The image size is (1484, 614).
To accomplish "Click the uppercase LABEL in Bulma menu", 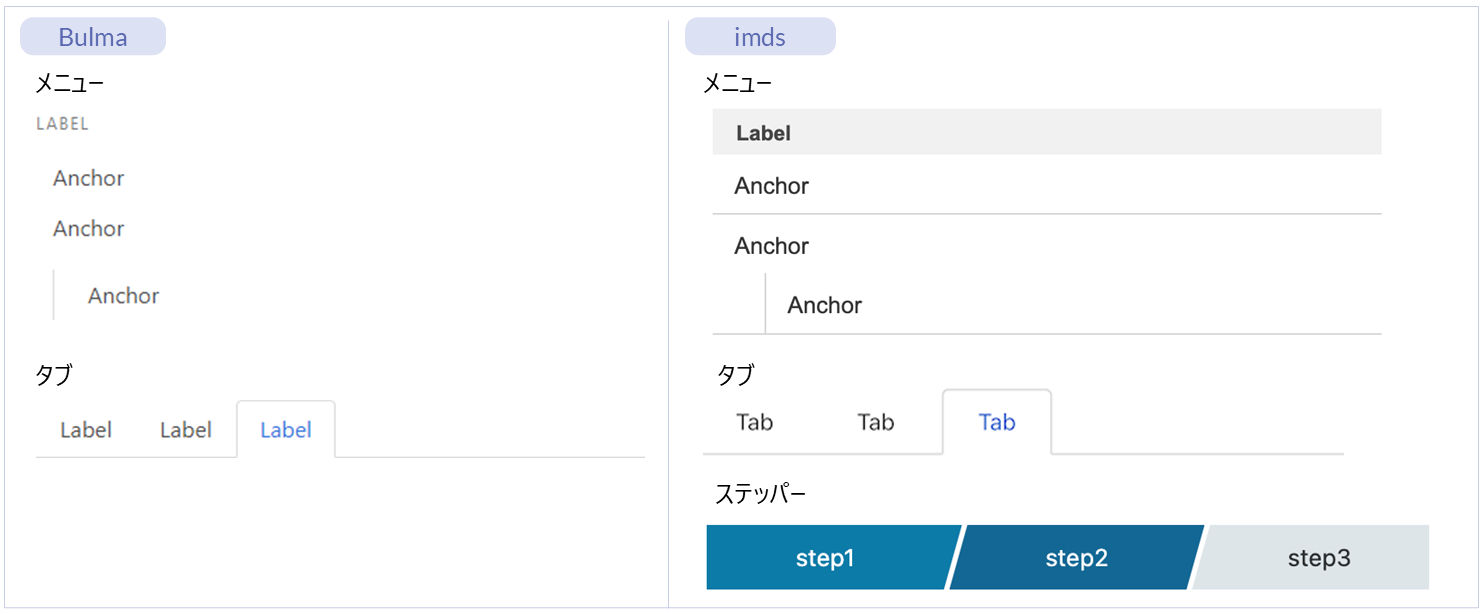I will [62, 125].
